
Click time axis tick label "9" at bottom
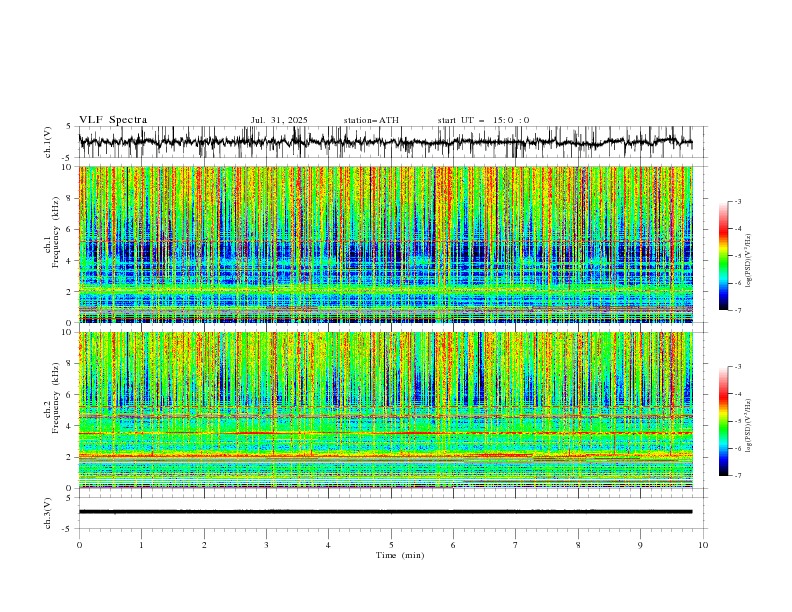click(640, 545)
